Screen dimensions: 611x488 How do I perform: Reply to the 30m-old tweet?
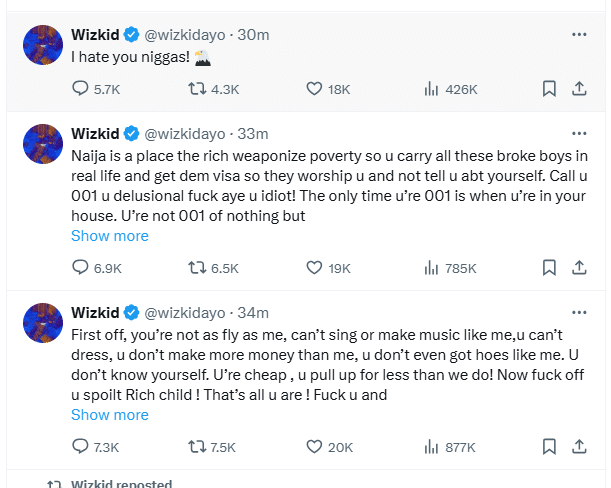point(81,89)
